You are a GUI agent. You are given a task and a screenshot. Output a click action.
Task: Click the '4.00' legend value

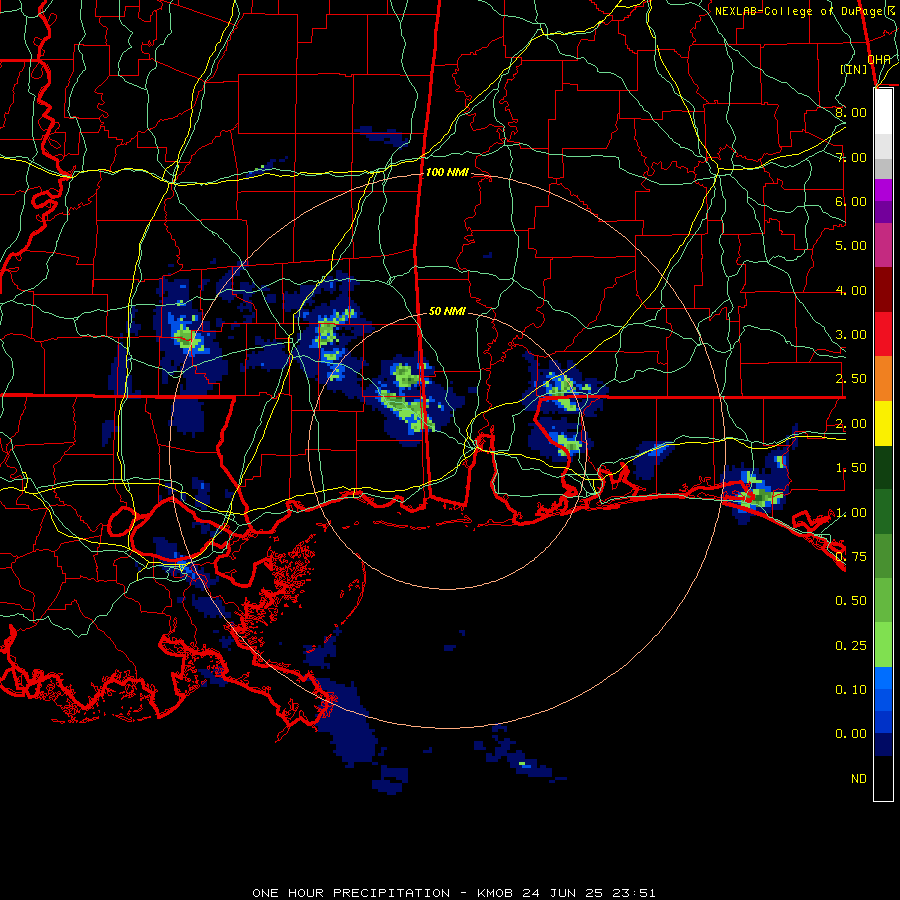(x=851, y=290)
